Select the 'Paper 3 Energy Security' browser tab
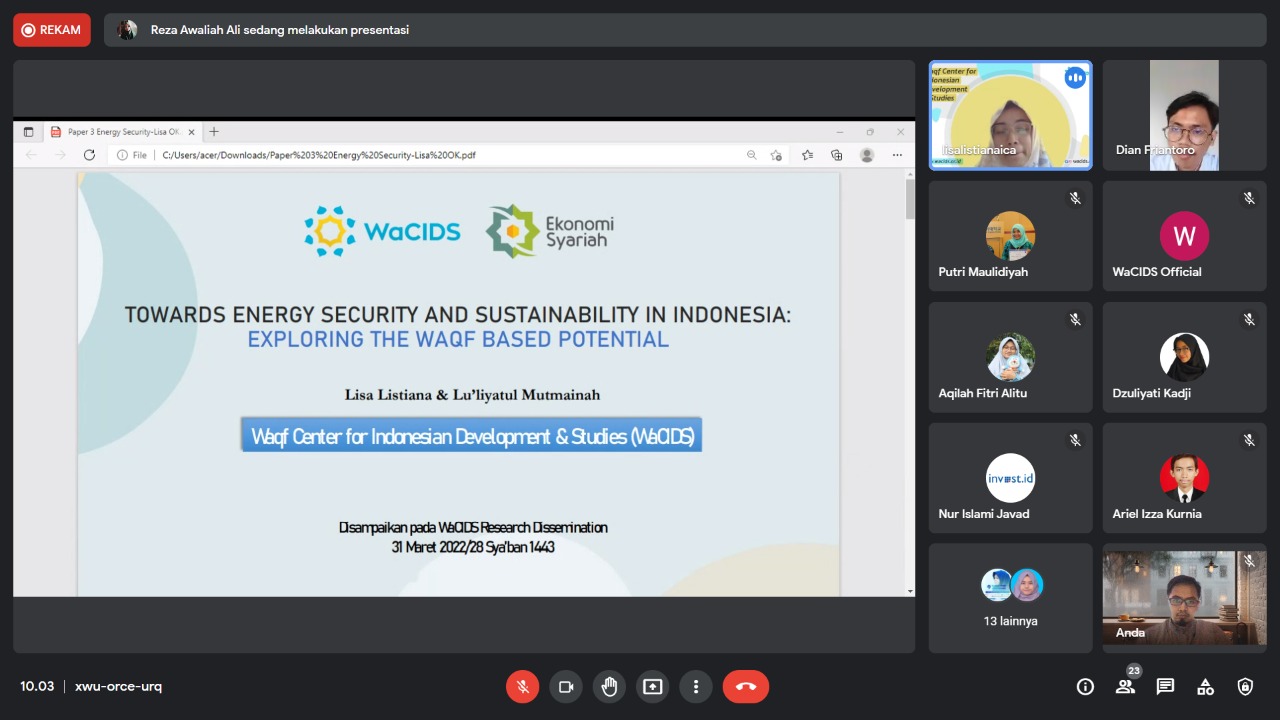 (x=123, y=131)
